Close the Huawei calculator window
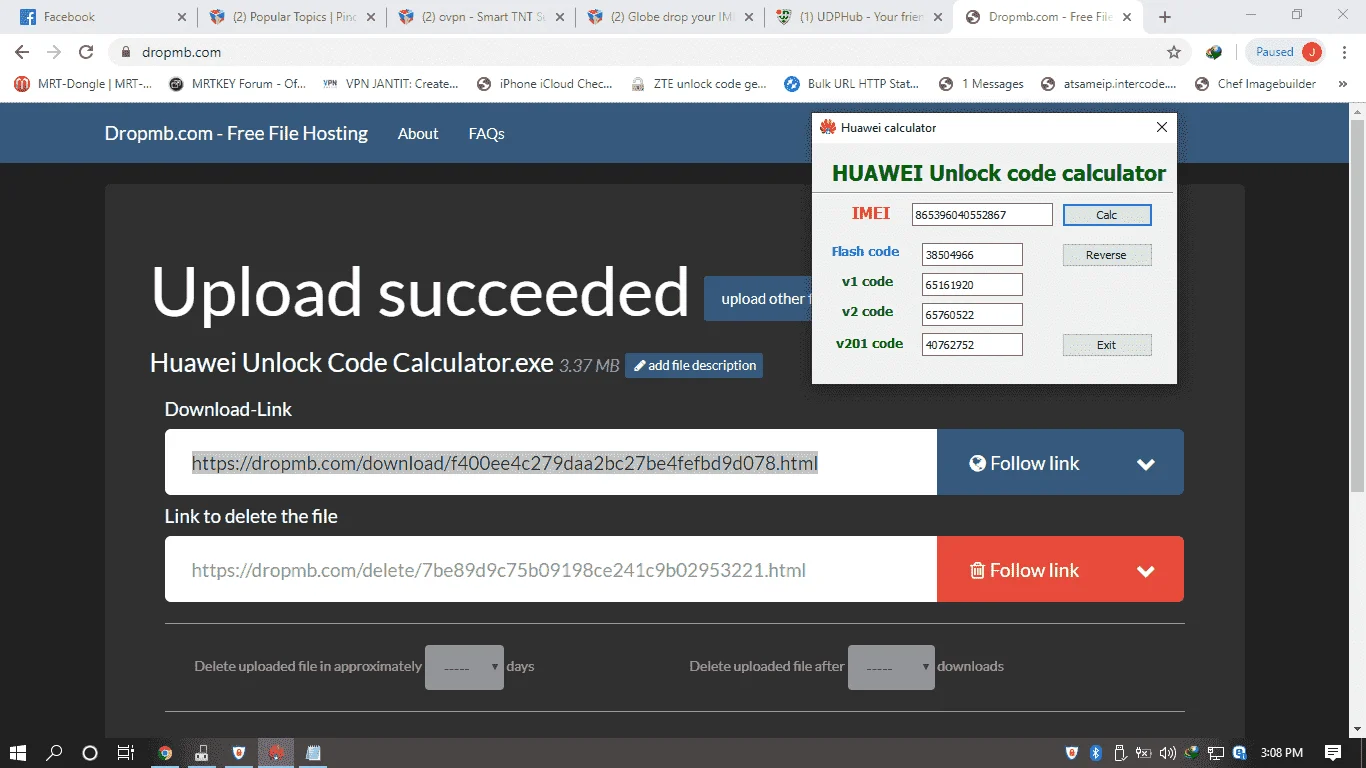 point(1161,127)
